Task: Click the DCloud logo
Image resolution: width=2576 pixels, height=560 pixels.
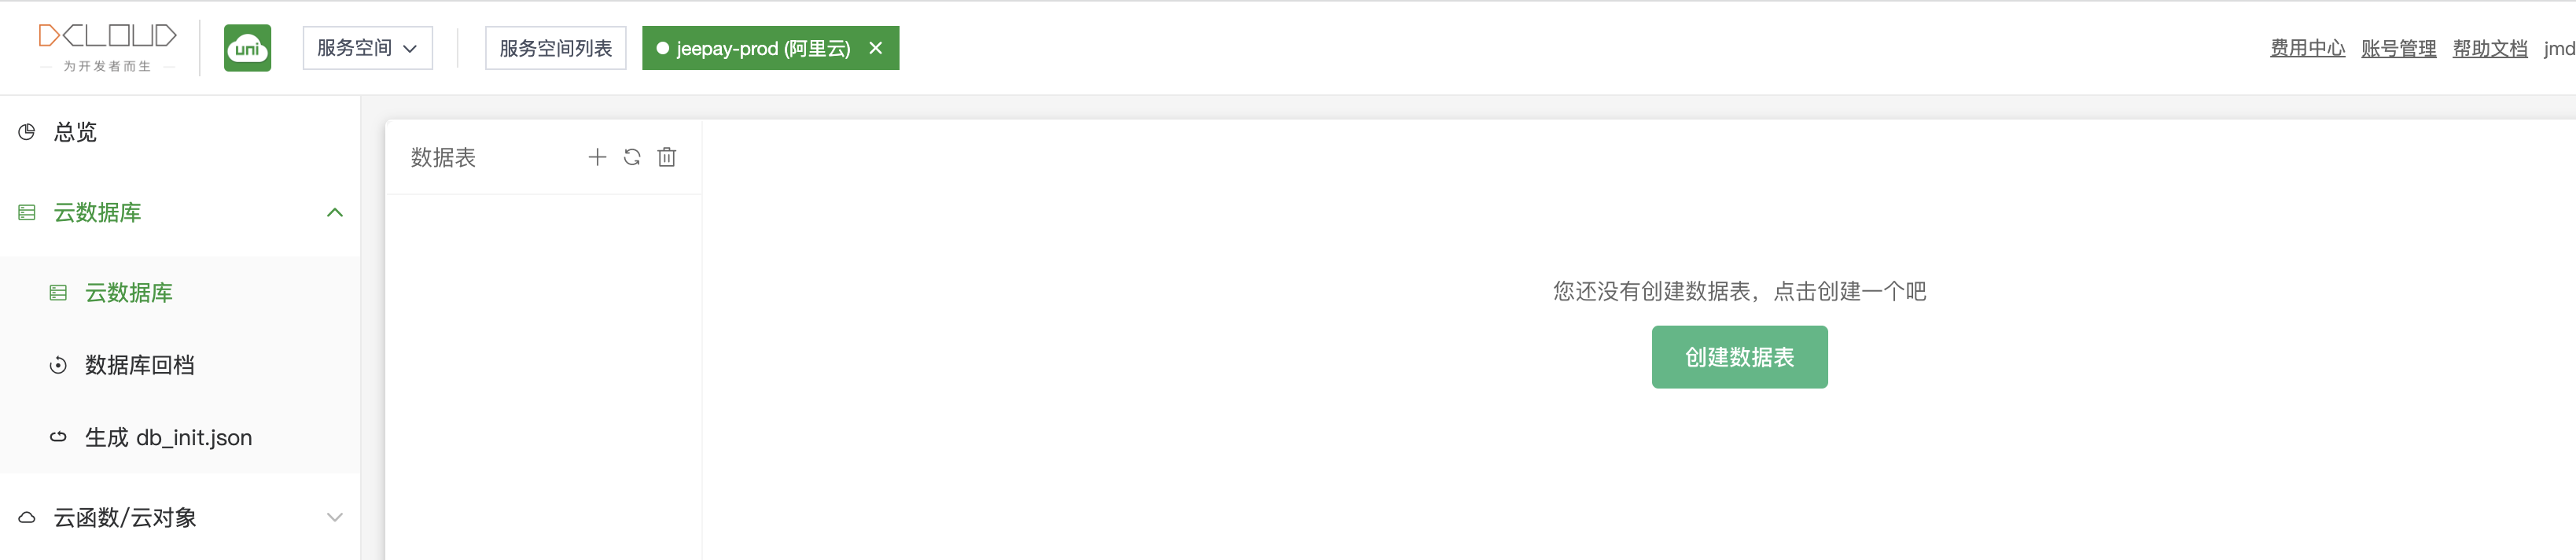Action: point(107,47)
